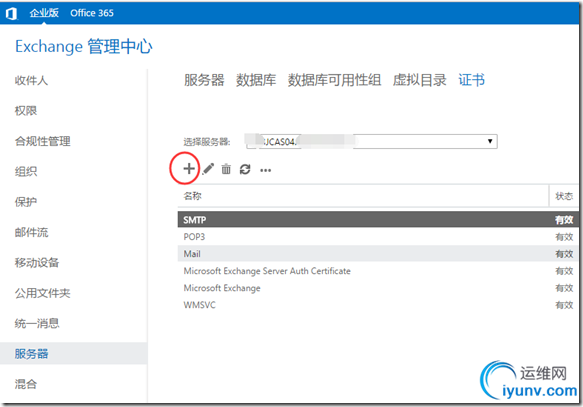Click the Exchange 管理中心 title
The width and height of the screenshot is (583, 407).
(x=84, y=47)
